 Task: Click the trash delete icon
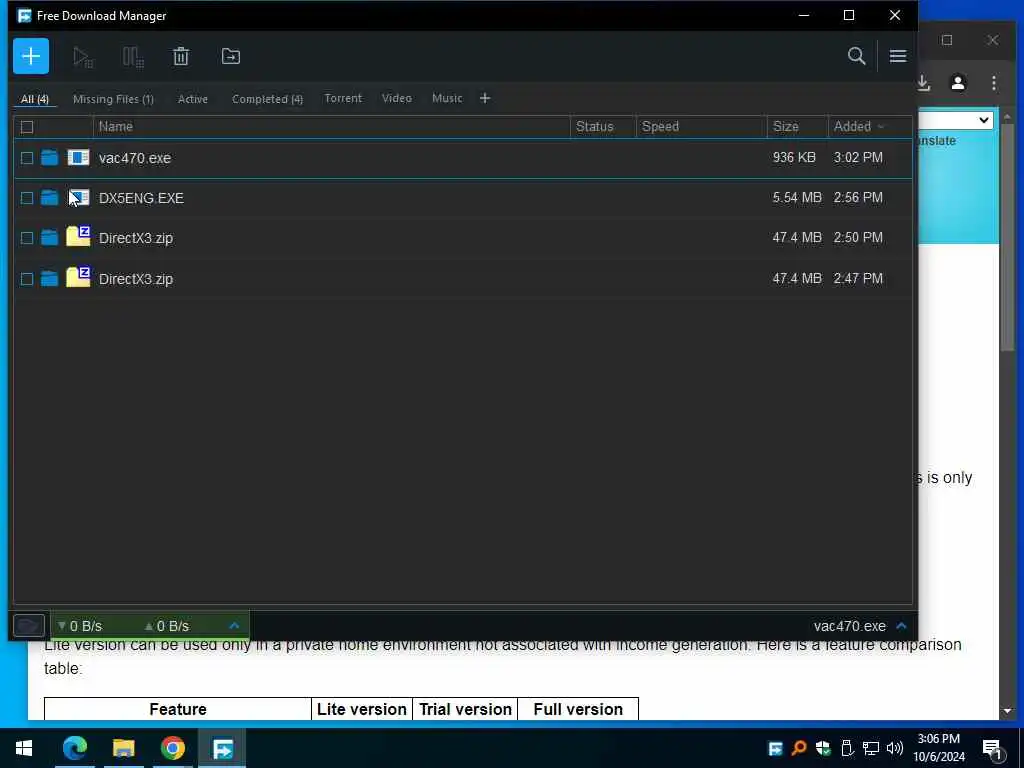tap(181, 56)
